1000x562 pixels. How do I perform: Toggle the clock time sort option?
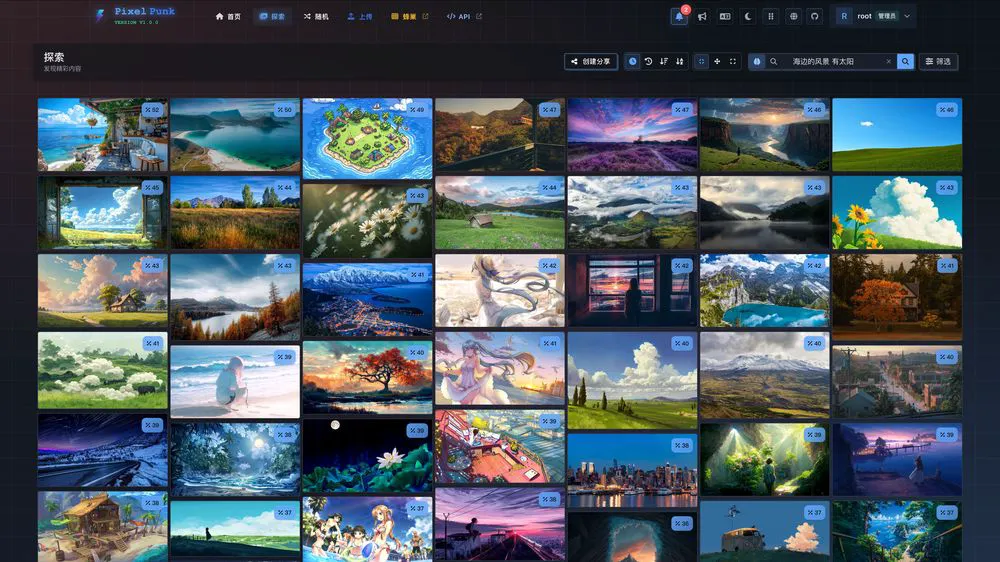pos(633,61)
